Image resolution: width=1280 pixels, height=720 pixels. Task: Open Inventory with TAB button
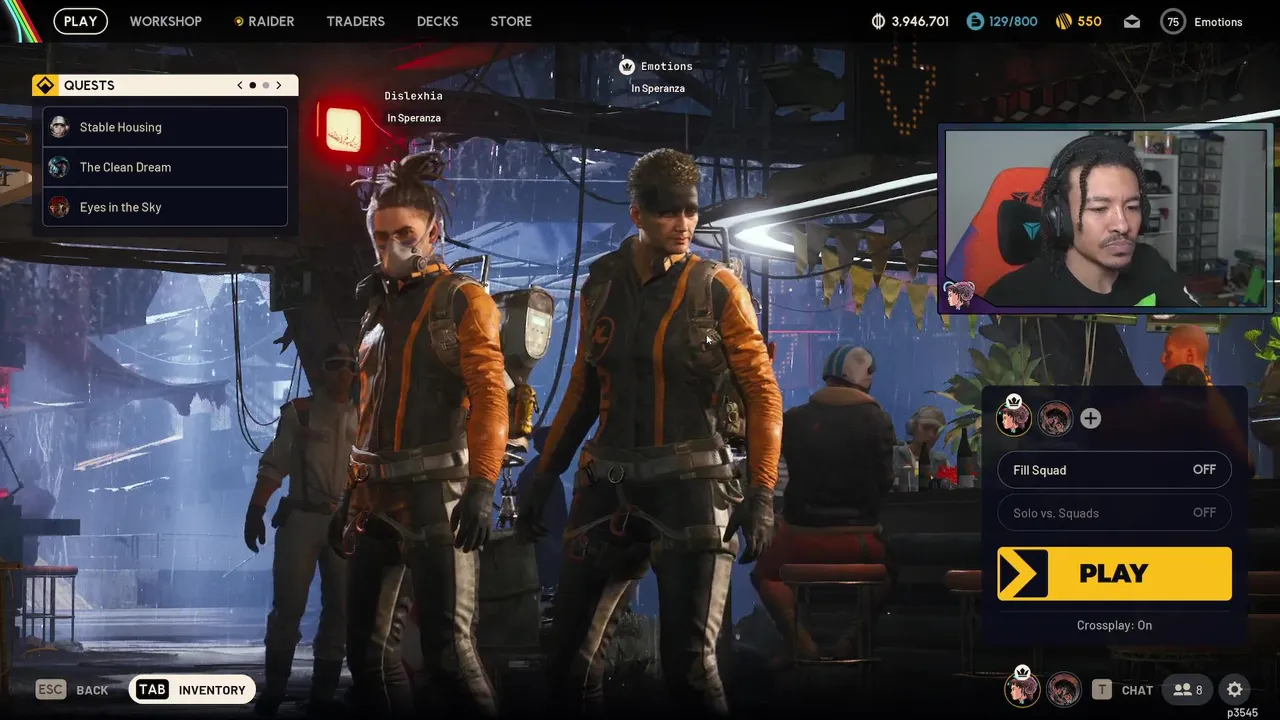(191, 690)
